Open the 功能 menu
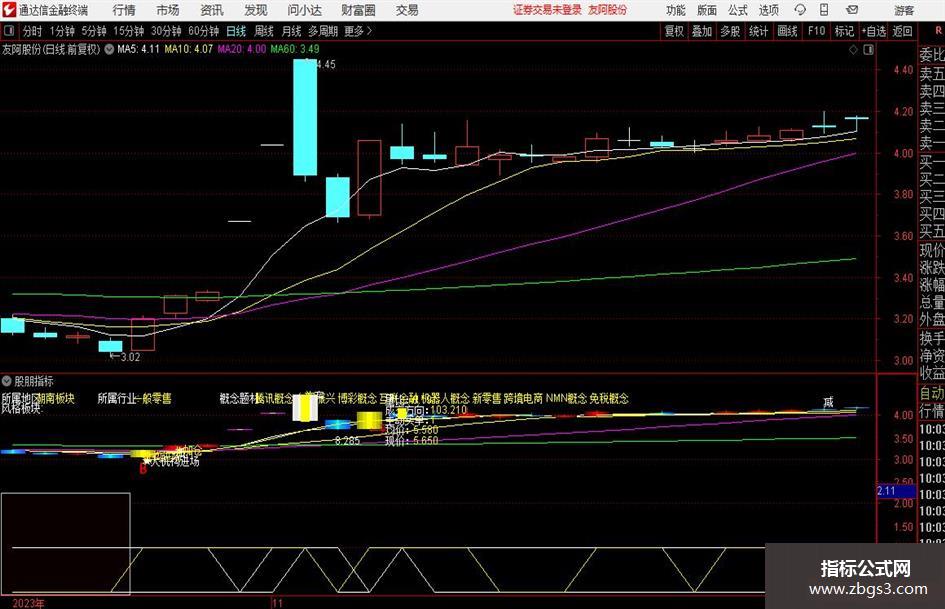The height and width of the screenshot is (609, 945). click(x=676, y=10)
